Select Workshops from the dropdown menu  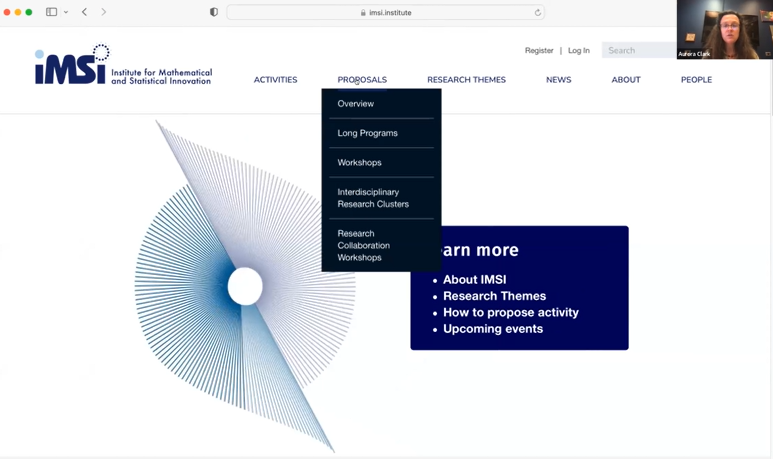pyautogui.click(x=359, y=162)
